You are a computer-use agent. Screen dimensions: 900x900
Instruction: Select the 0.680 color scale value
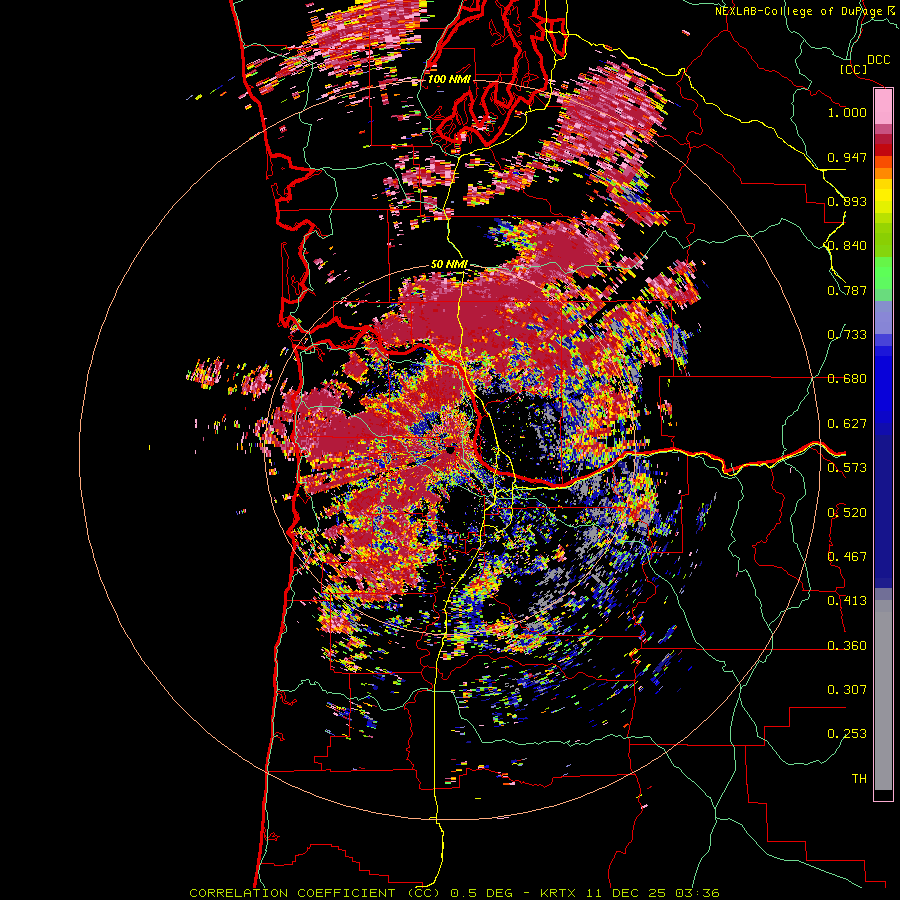pos(847,379)
